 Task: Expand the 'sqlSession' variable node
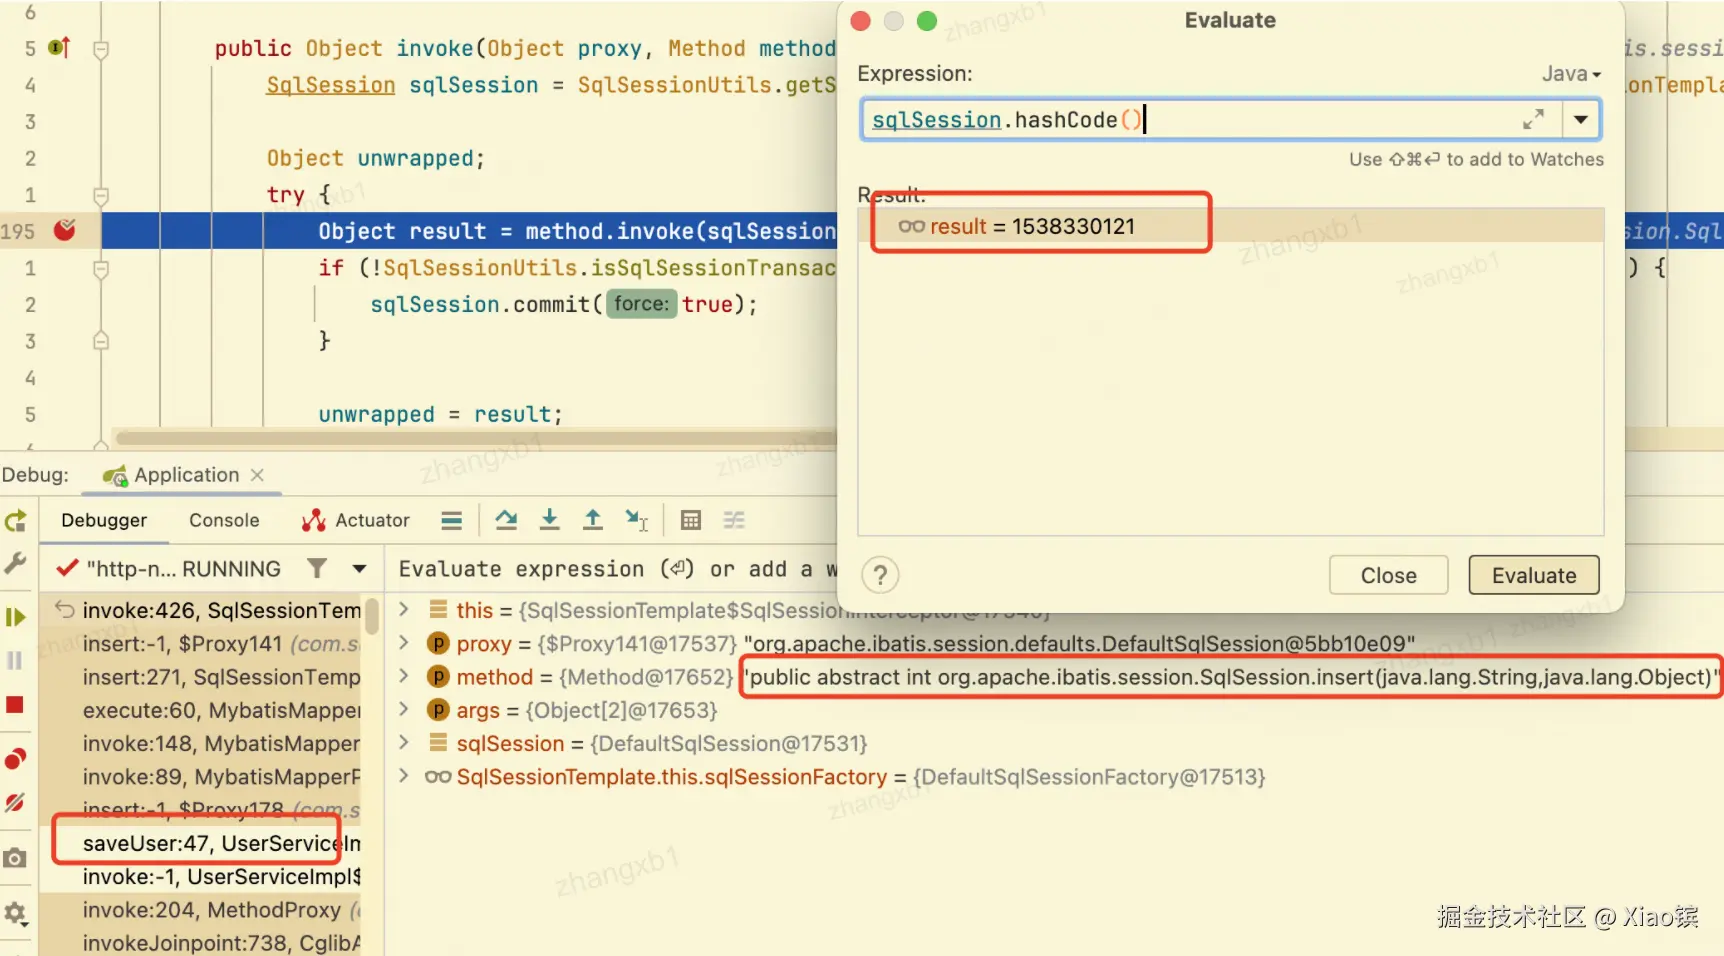(404, 743)
